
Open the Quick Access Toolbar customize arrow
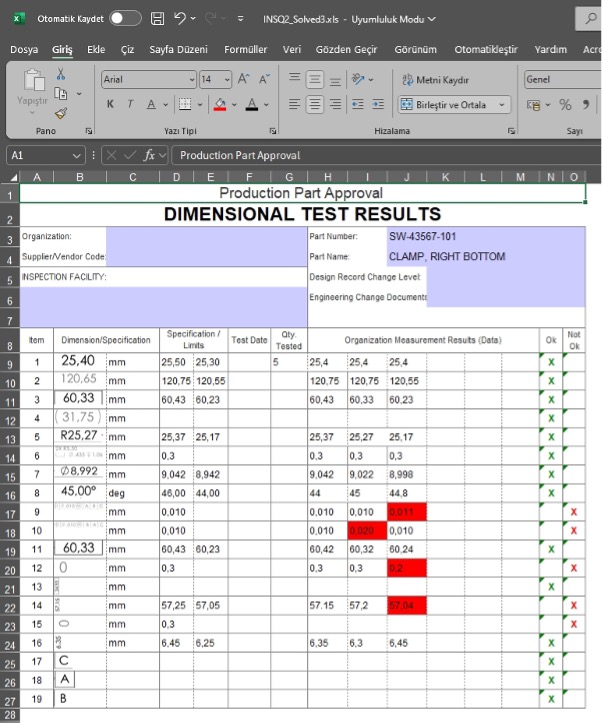tap(241, 19)
